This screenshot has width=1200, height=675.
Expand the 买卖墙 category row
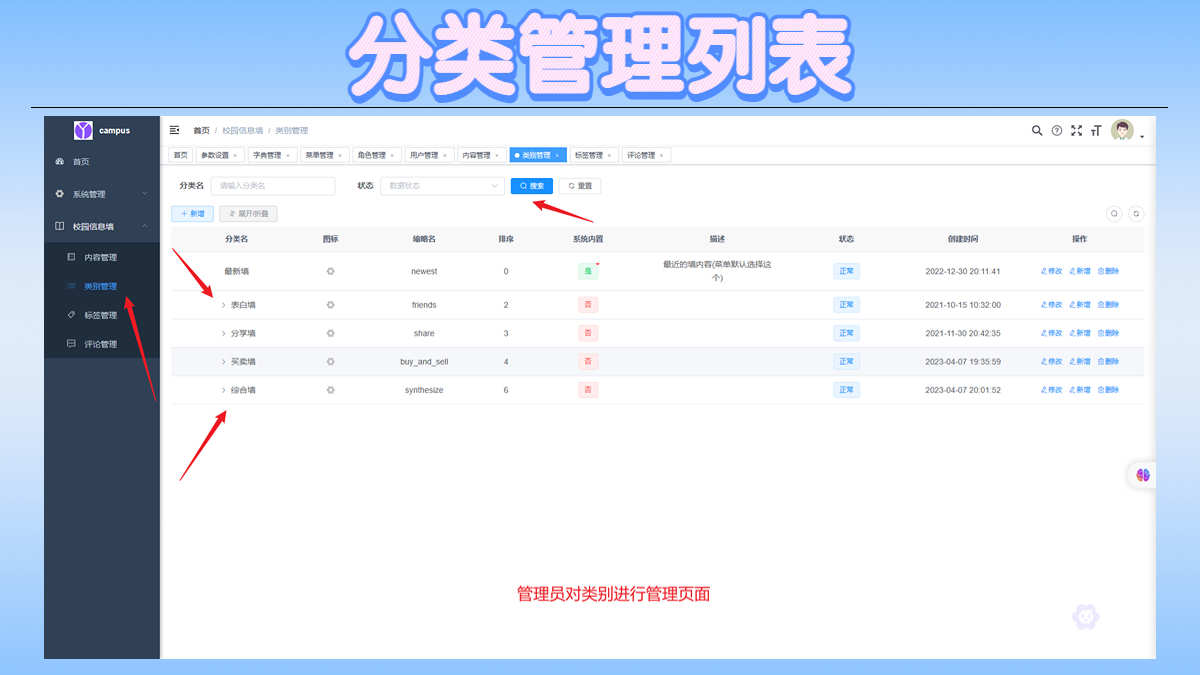[224, 361]
